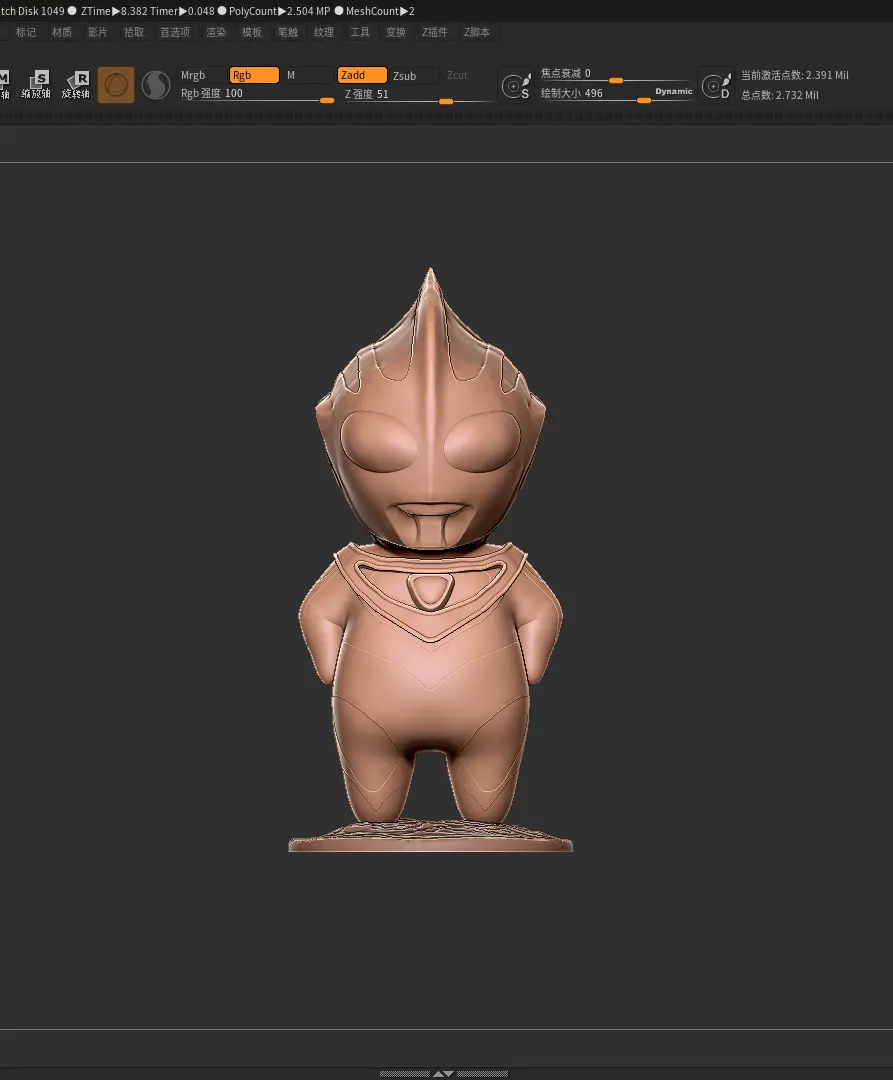This screenshot has height=1080, width=893.
Task: Click the dimmed Zcut button
Action: click(x=457, y=75)
